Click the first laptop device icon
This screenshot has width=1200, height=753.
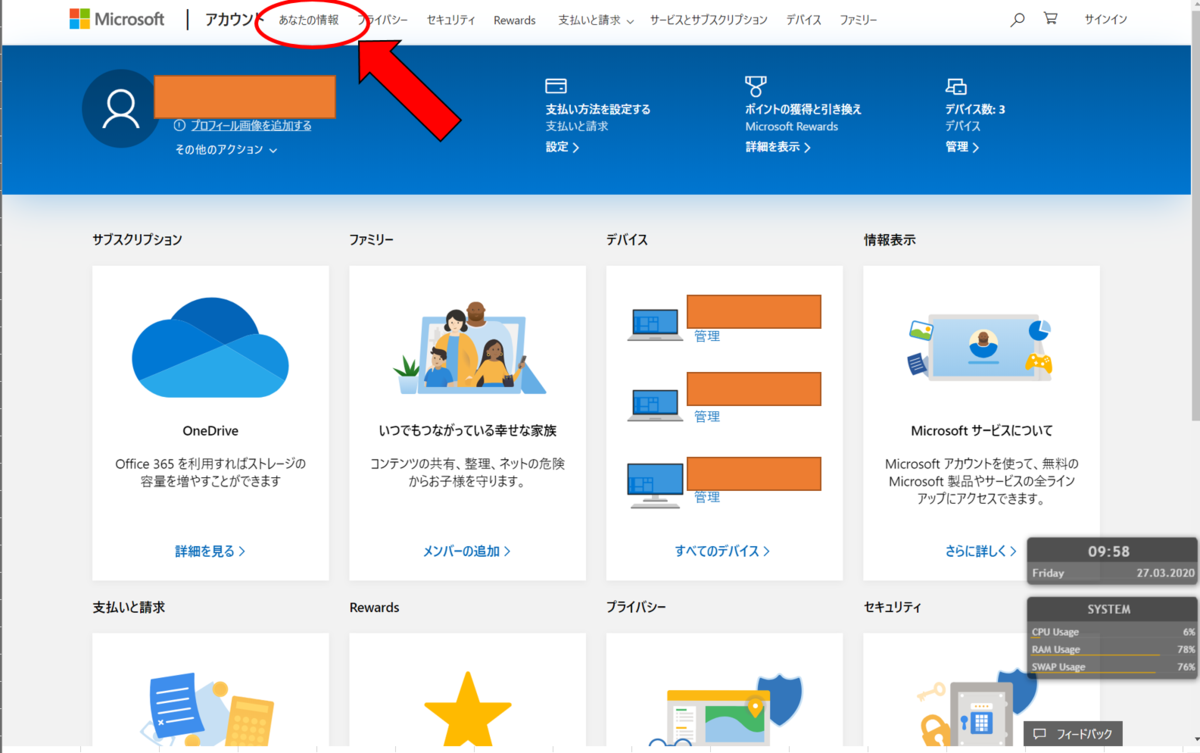(x=655, y=325)
